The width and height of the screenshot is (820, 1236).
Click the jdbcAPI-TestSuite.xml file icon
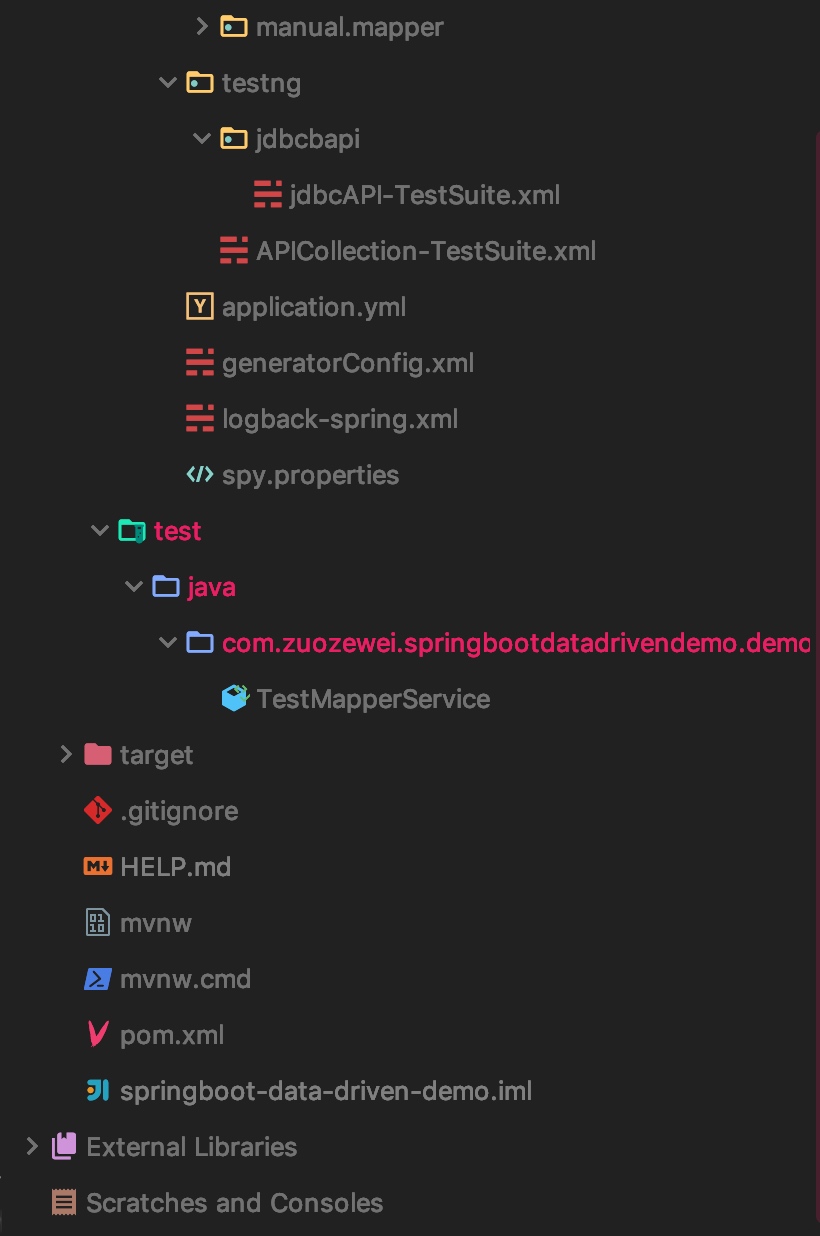coord(267,195)
